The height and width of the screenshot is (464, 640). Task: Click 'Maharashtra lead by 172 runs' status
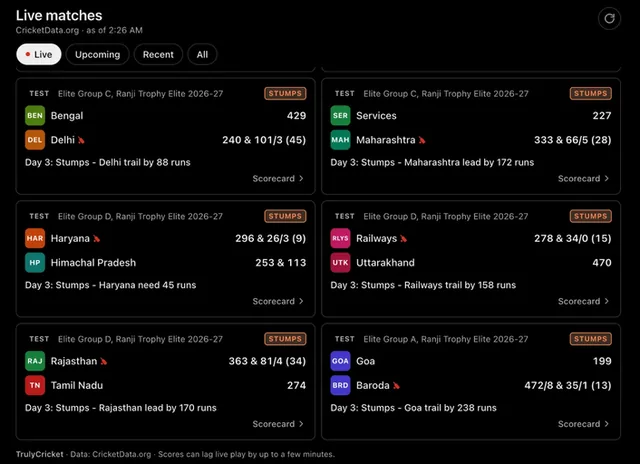(x=469, y=162)
